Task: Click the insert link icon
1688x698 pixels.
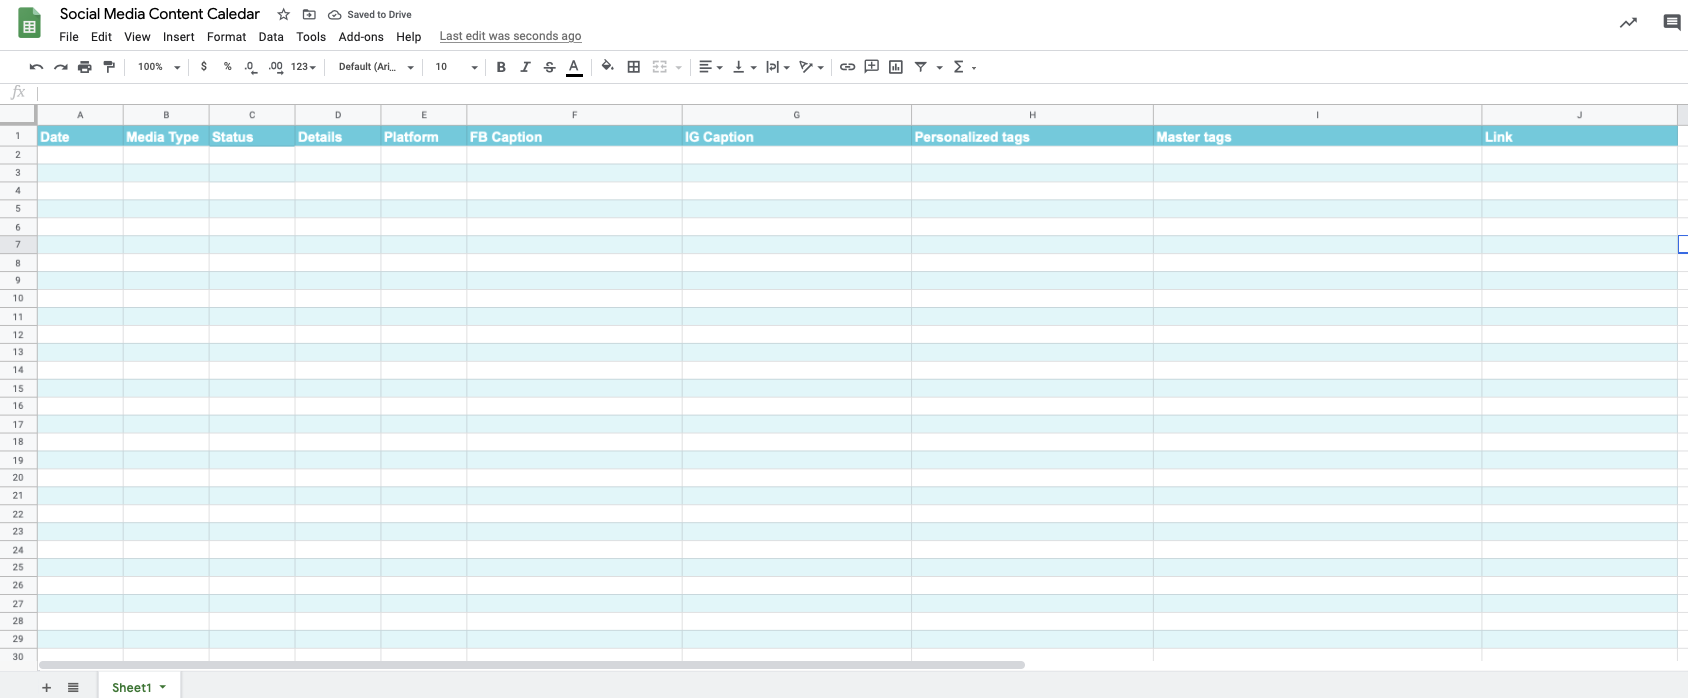Action: click(847, 67)
